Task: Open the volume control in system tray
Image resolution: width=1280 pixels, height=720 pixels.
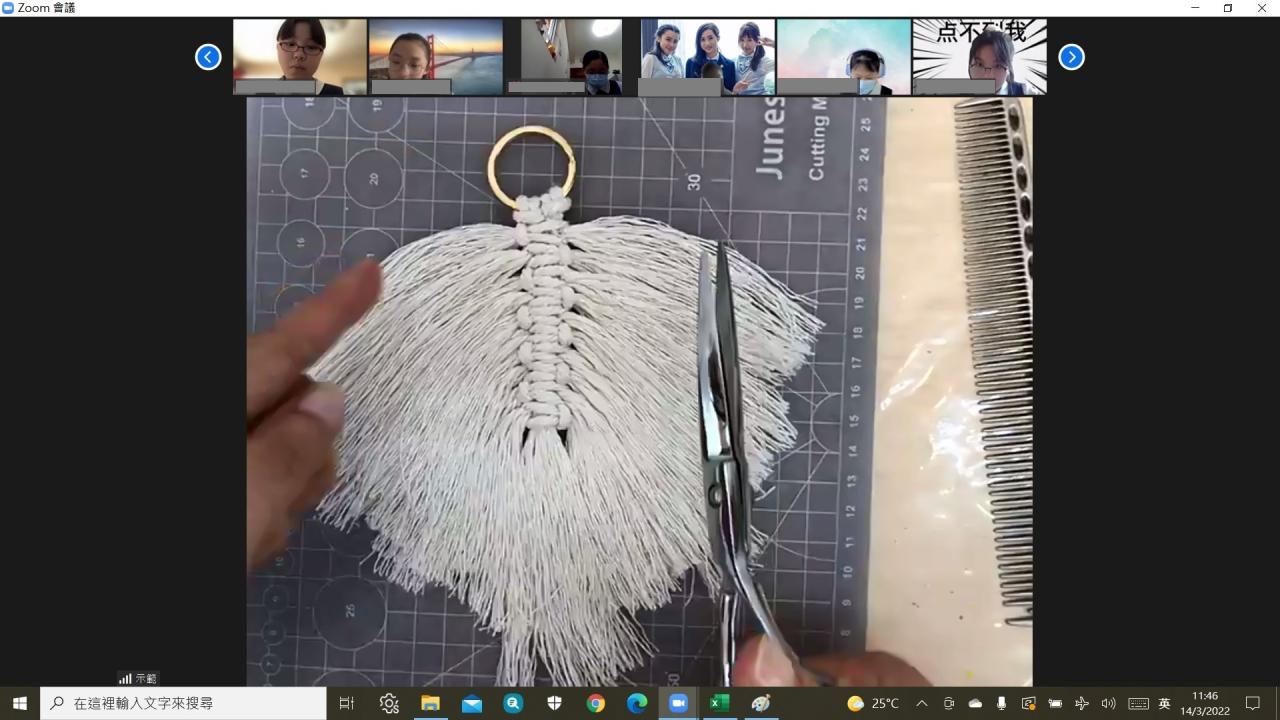Action: pyautogui.click(x=1108, y=703)
